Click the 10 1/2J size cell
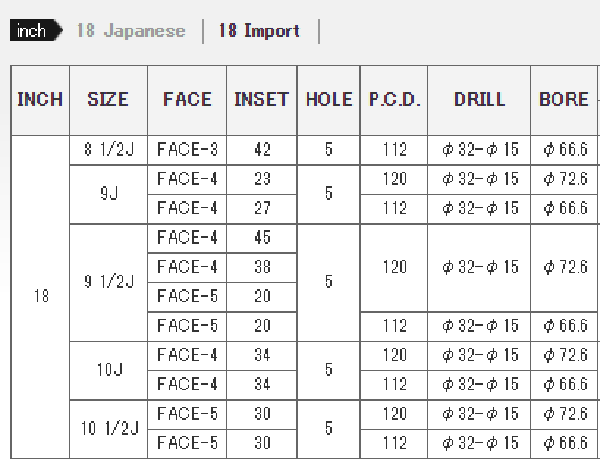 point(108,428)
